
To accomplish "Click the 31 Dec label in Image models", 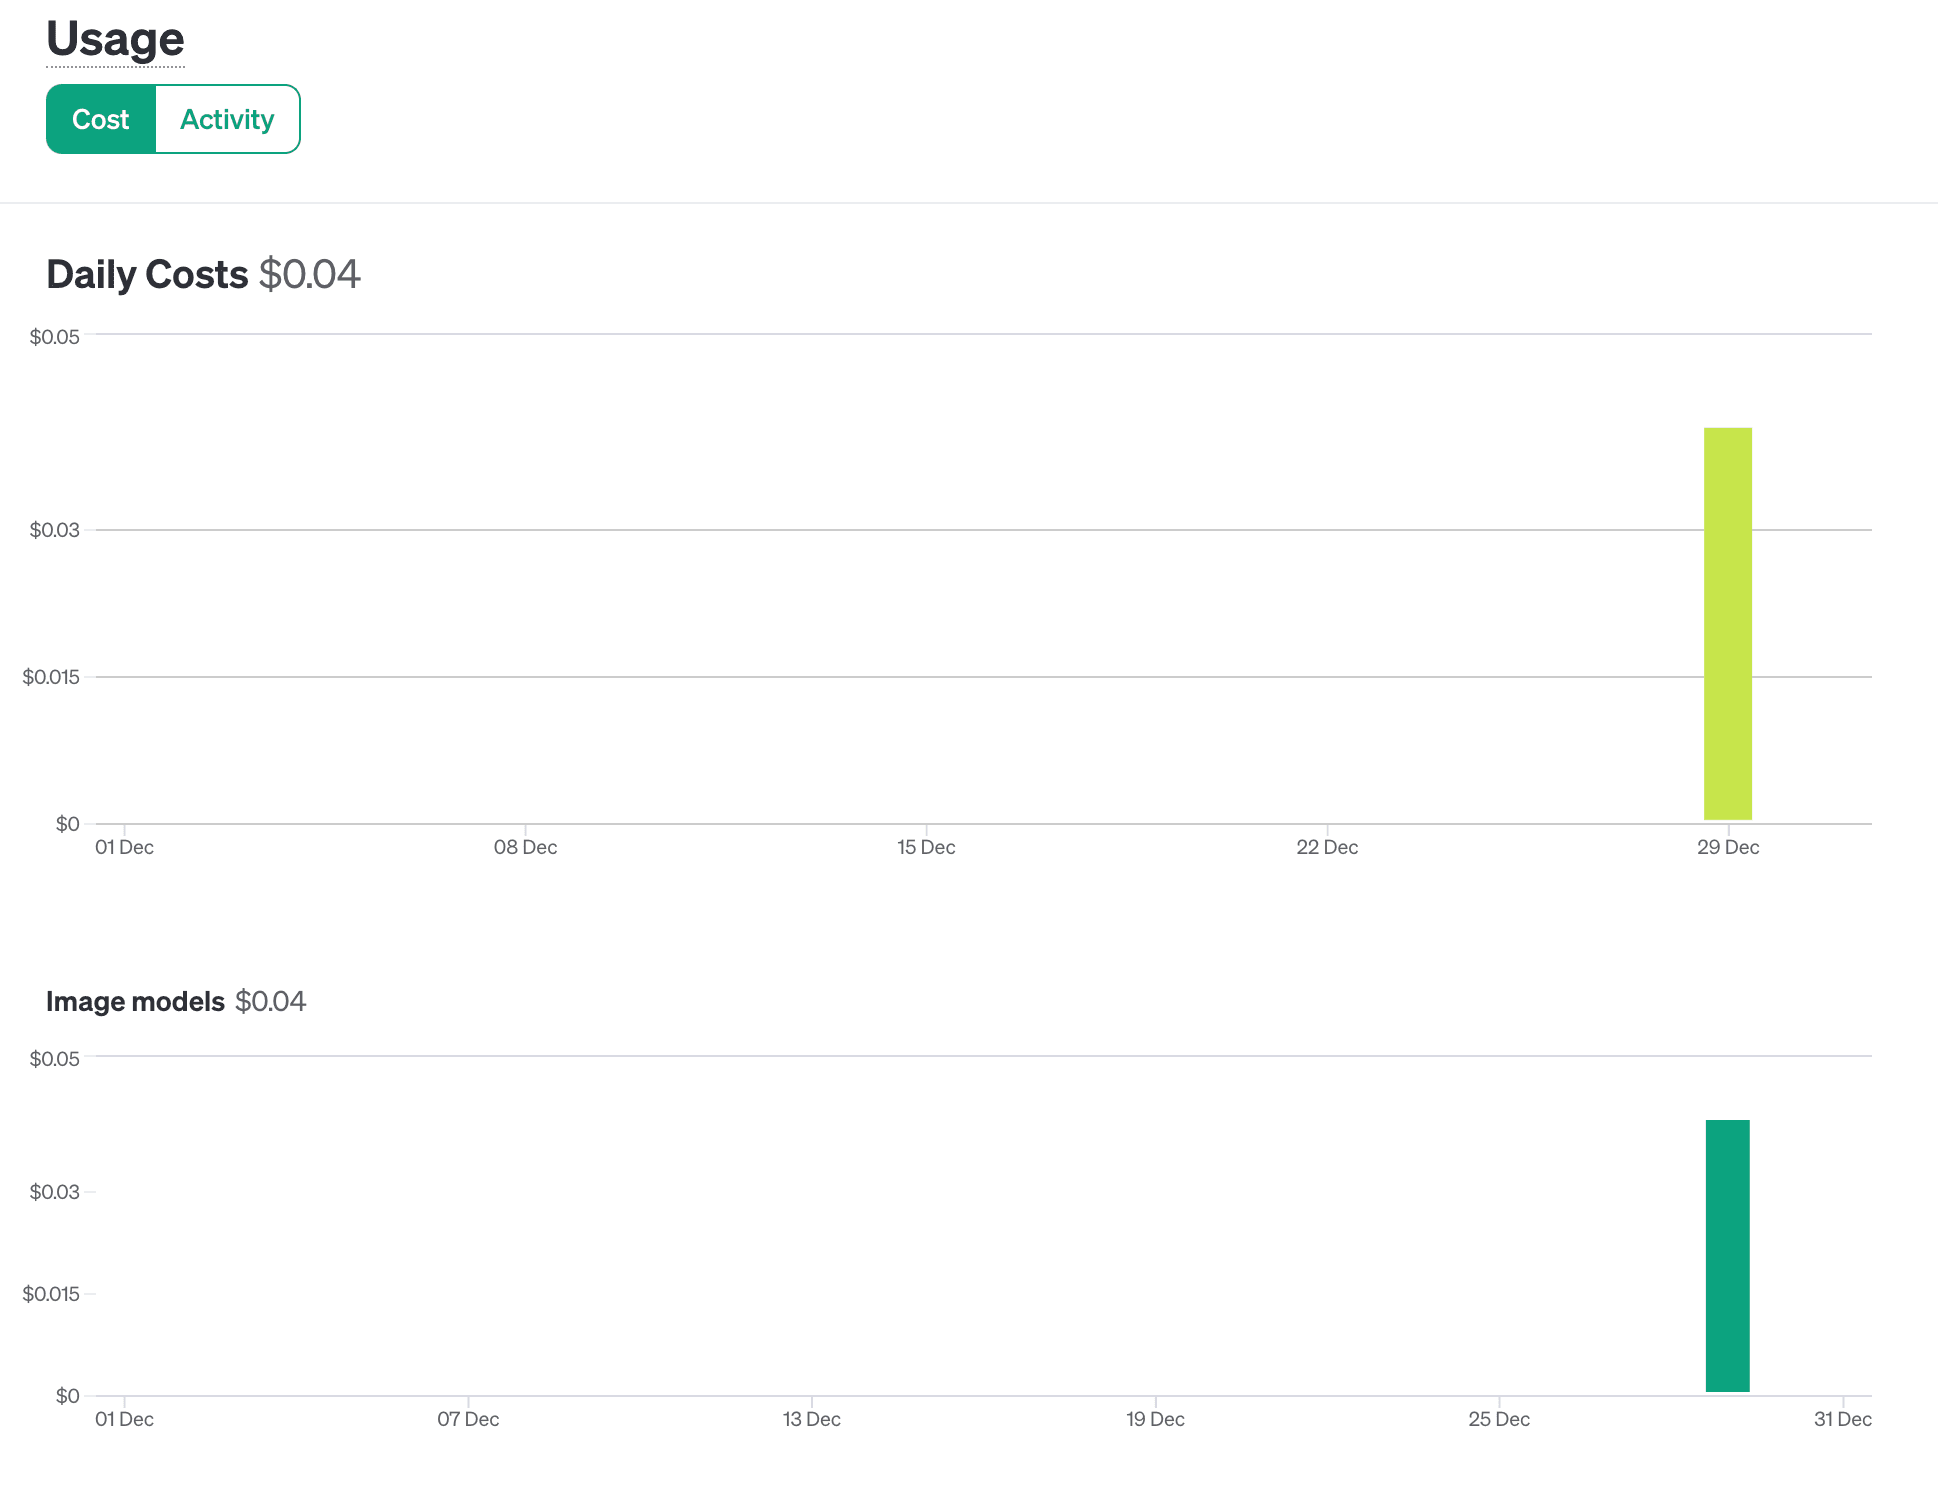I will (1843, 1419).
